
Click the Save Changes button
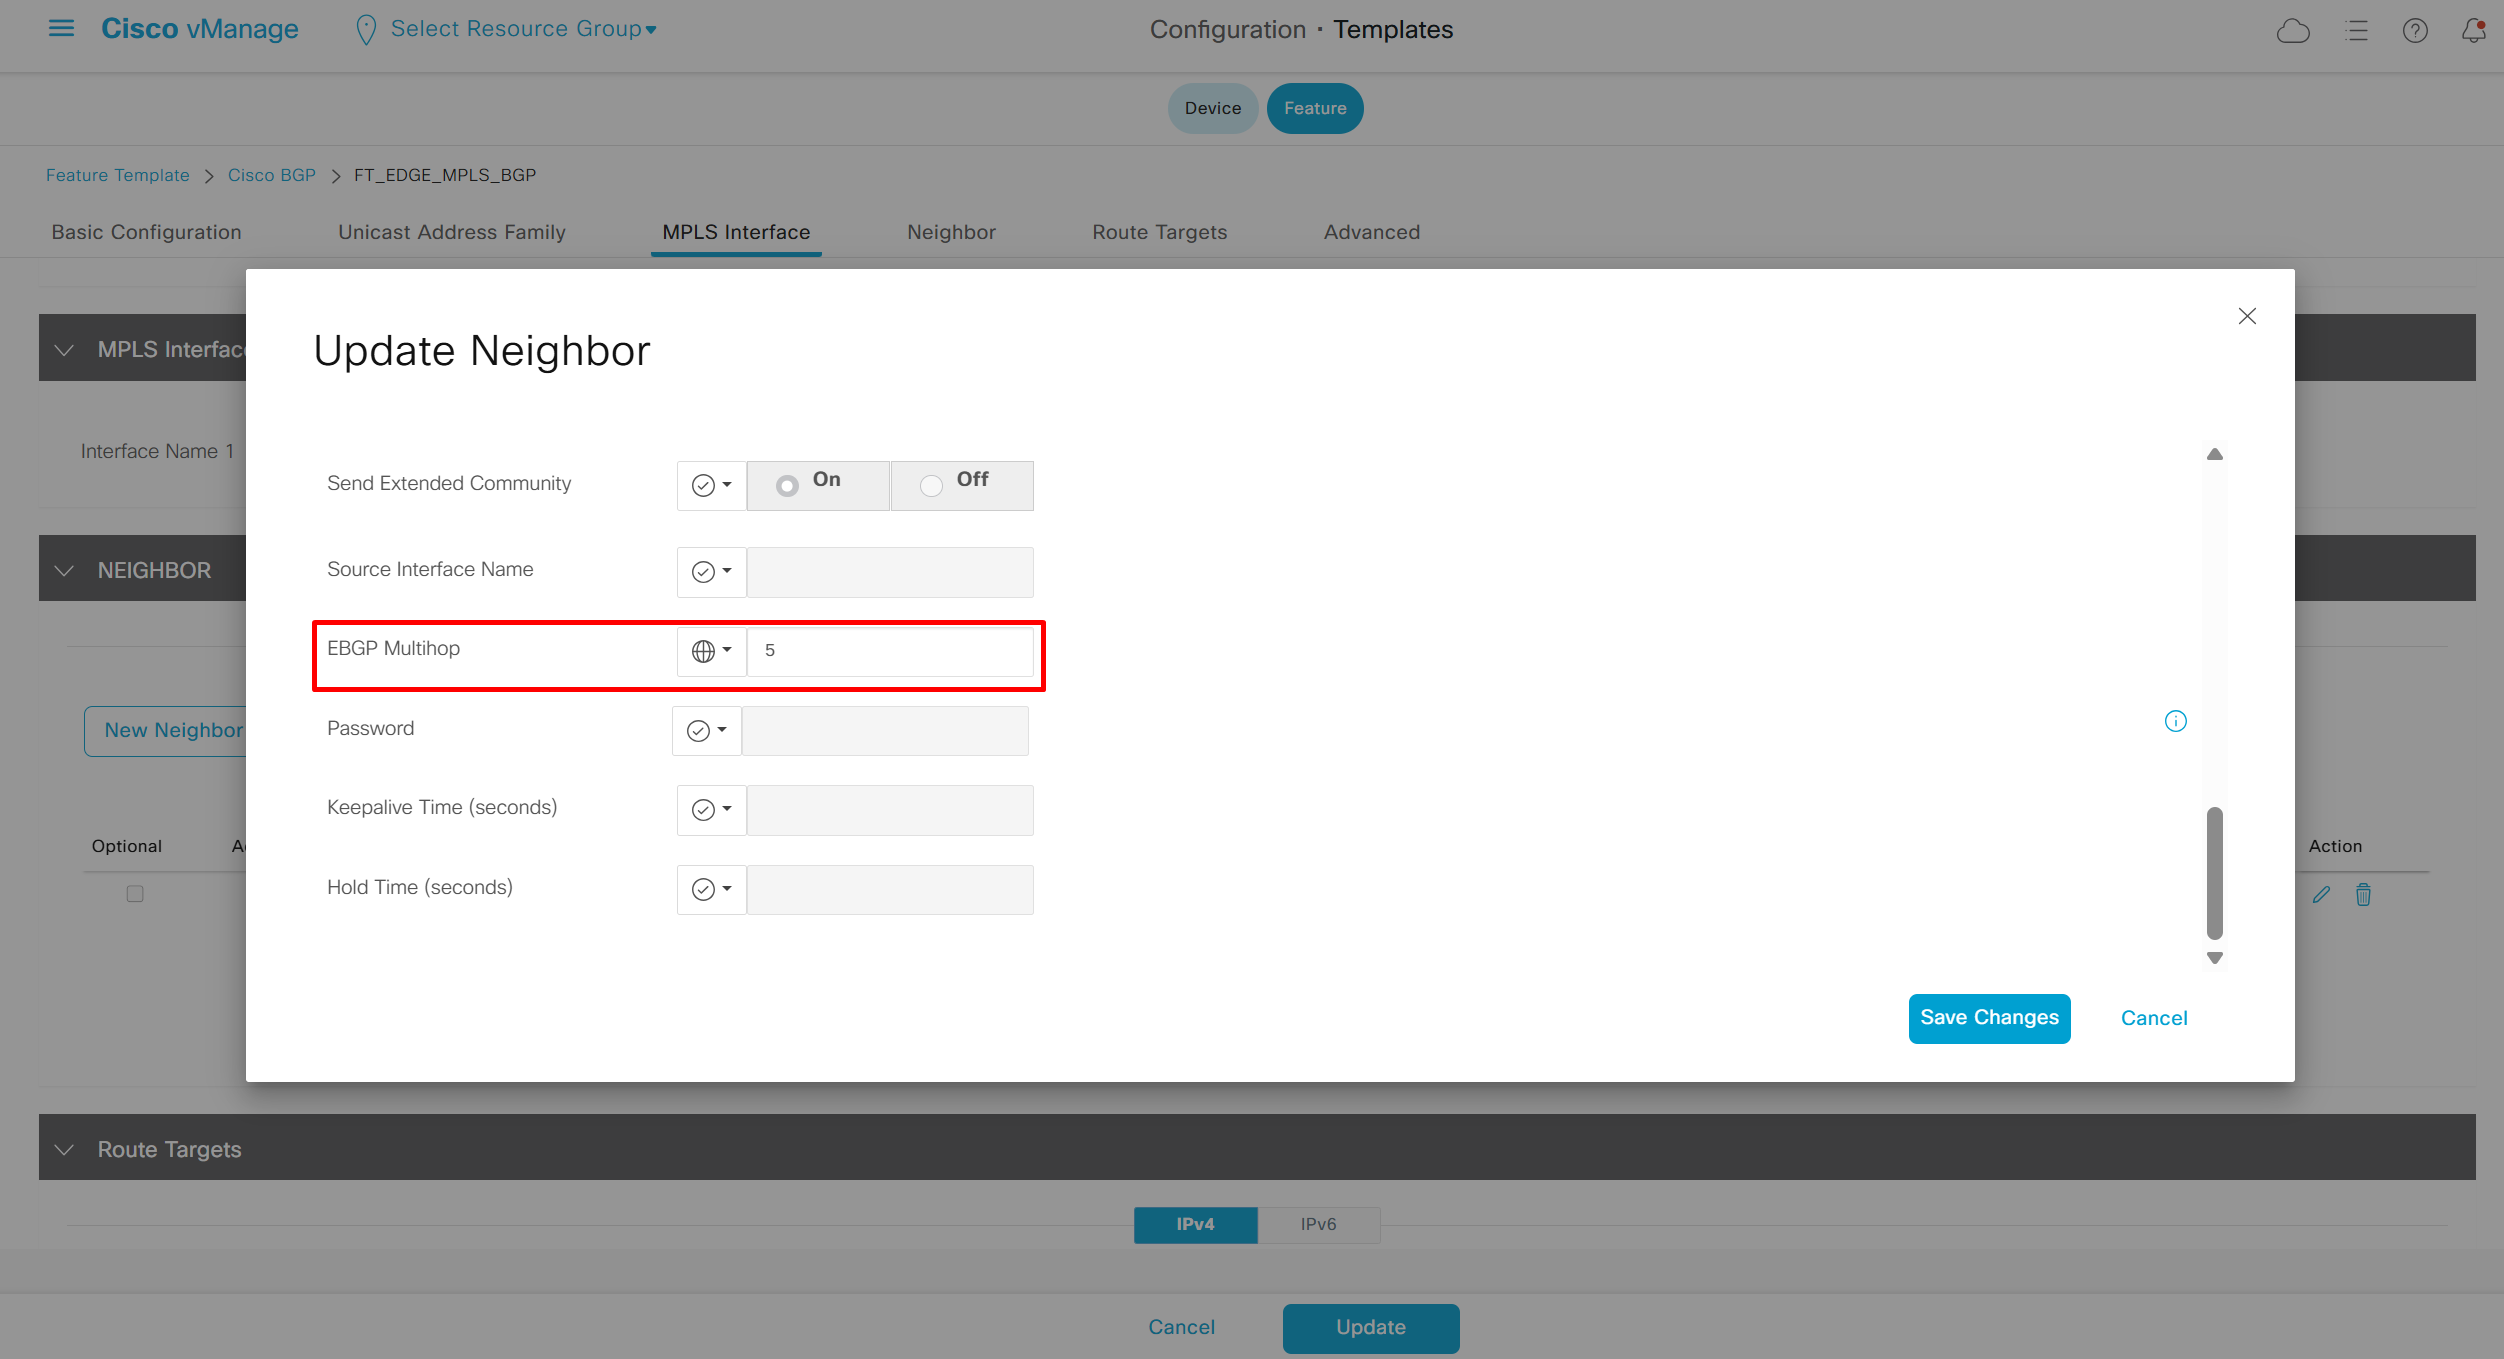1988,1018
